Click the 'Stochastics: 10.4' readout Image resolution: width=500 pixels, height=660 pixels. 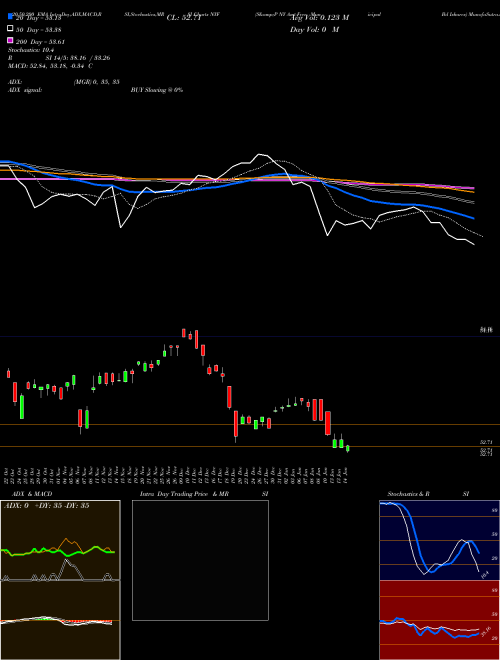31,50
